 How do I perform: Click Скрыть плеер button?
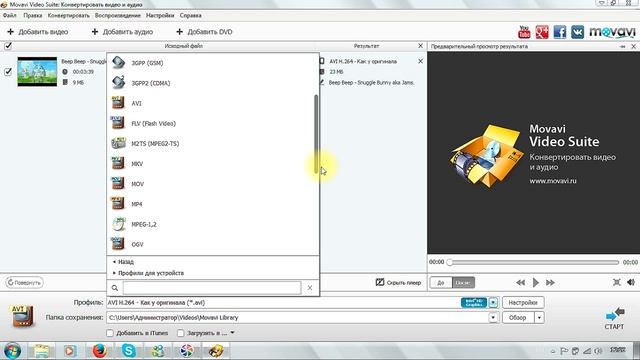click(398, 282)
